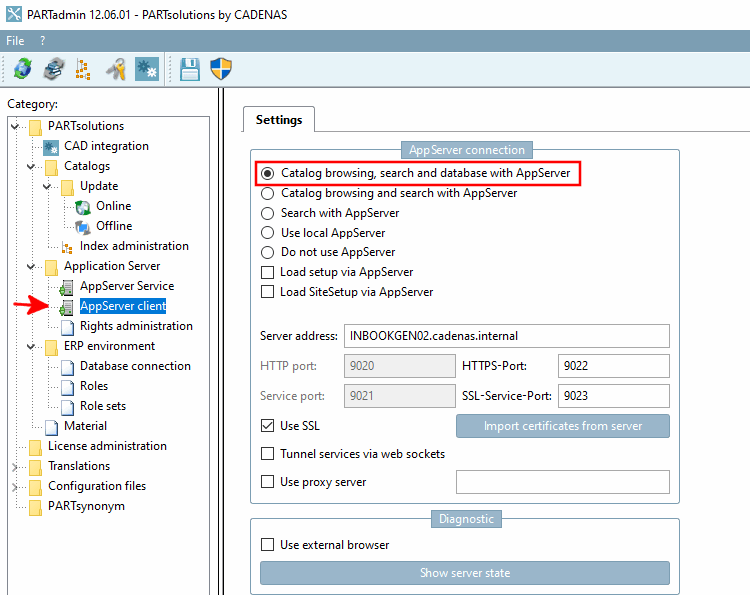This screenshot has width=750, height=595.
Task: Open the keys rights toolbar icon
Action: [x=116, y=69]
